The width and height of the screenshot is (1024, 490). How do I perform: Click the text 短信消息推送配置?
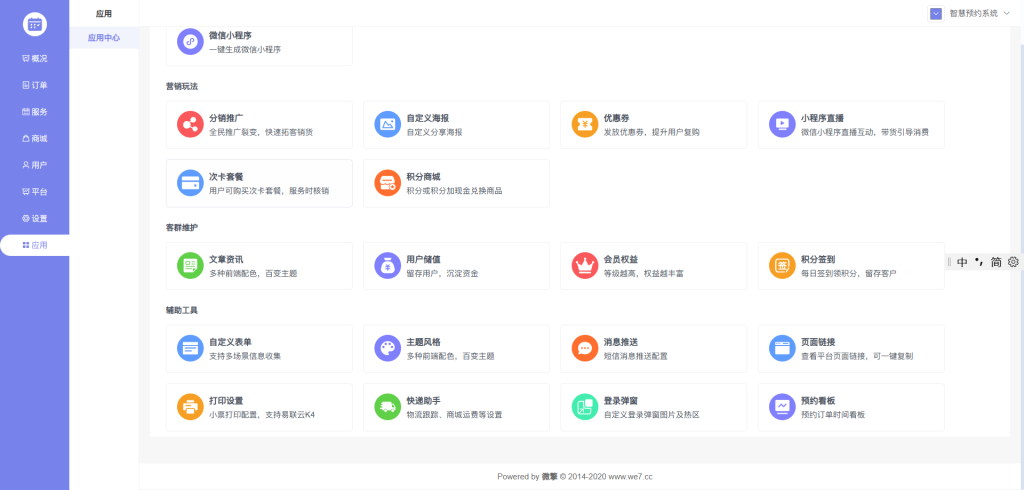pos(636,356)
